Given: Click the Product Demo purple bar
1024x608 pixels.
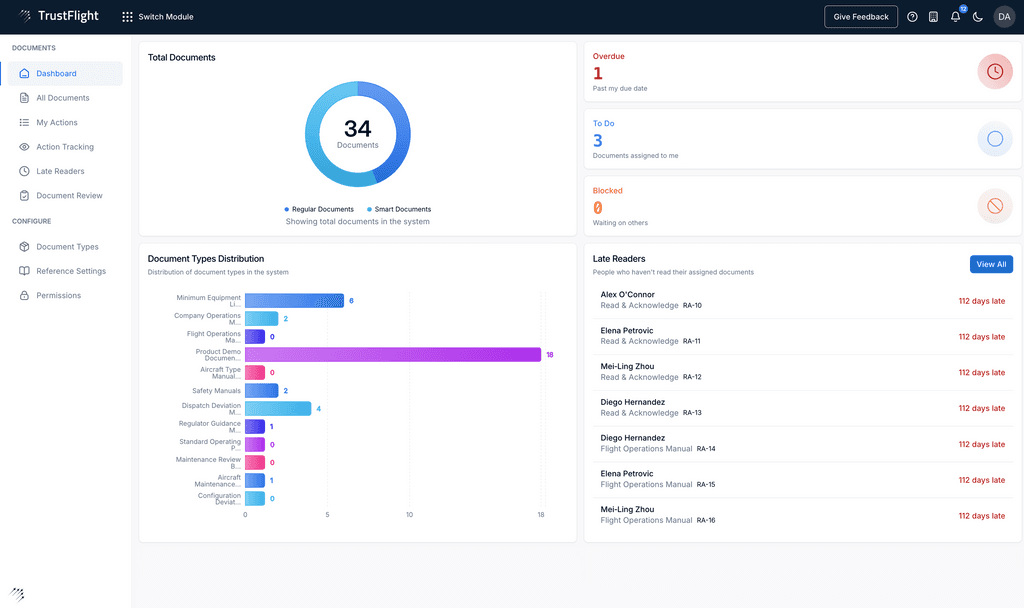Looking at the screenshot, I should tap(392, 354).
